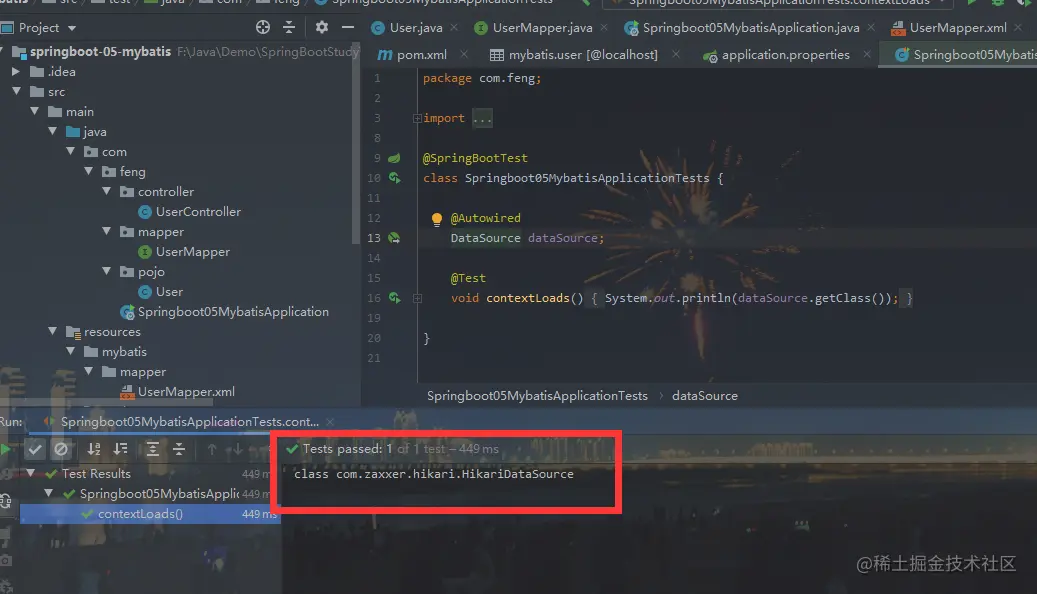Switch to the pom.xml tab

[x=421, y=54]
